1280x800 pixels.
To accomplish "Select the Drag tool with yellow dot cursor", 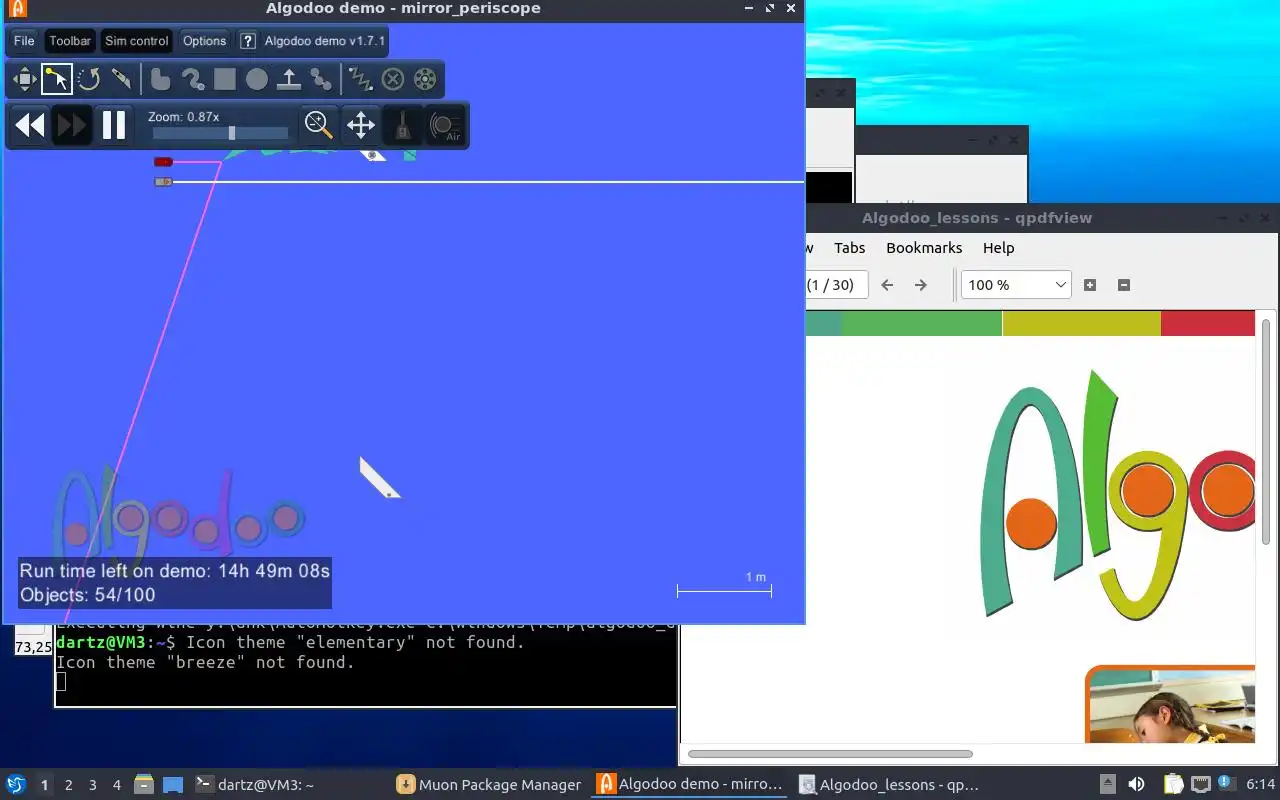I will pos(57,79).
